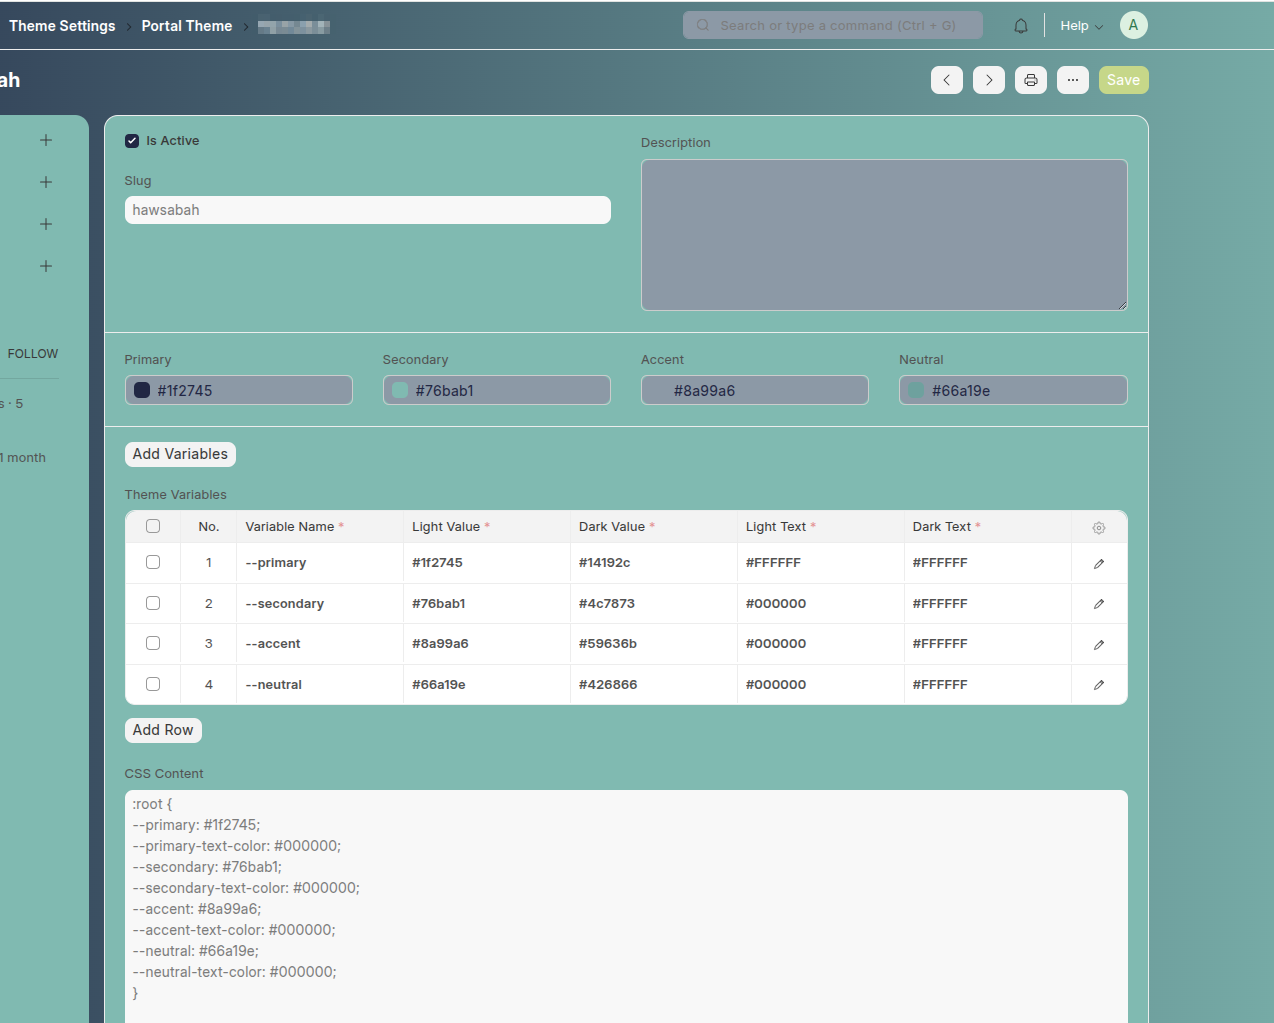Open the Primary color swatch #1f2745
This screenshot has height=1023, width=1274.
[142, 390]
